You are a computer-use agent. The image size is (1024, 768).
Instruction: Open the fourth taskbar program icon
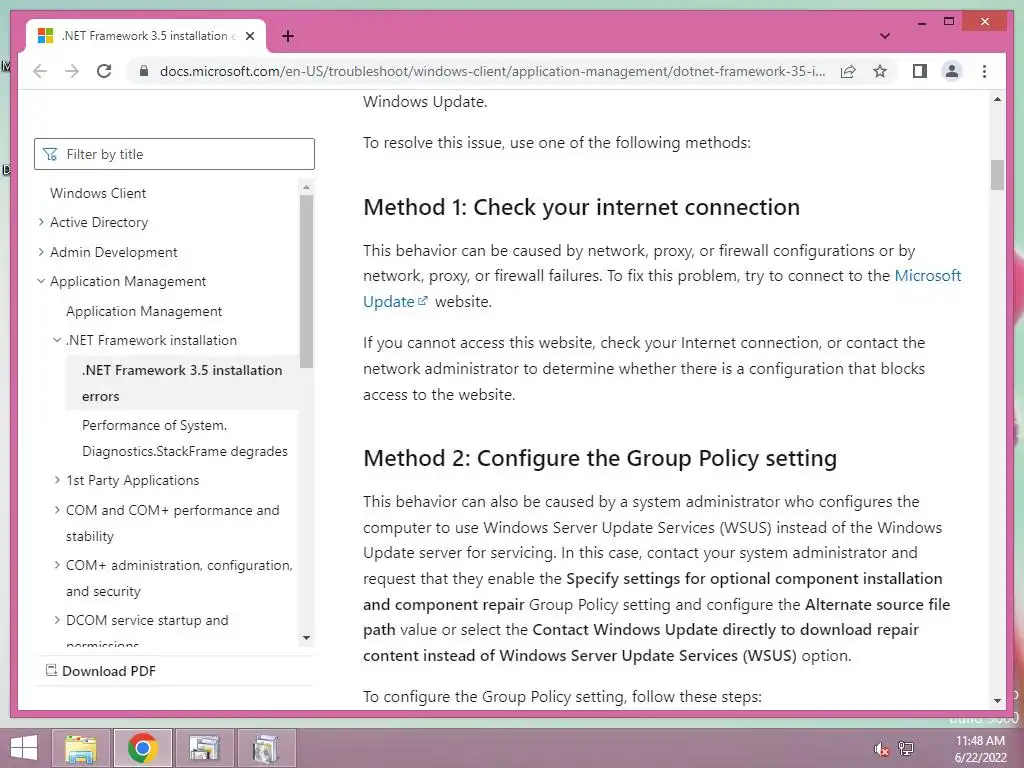click(266, 748)
